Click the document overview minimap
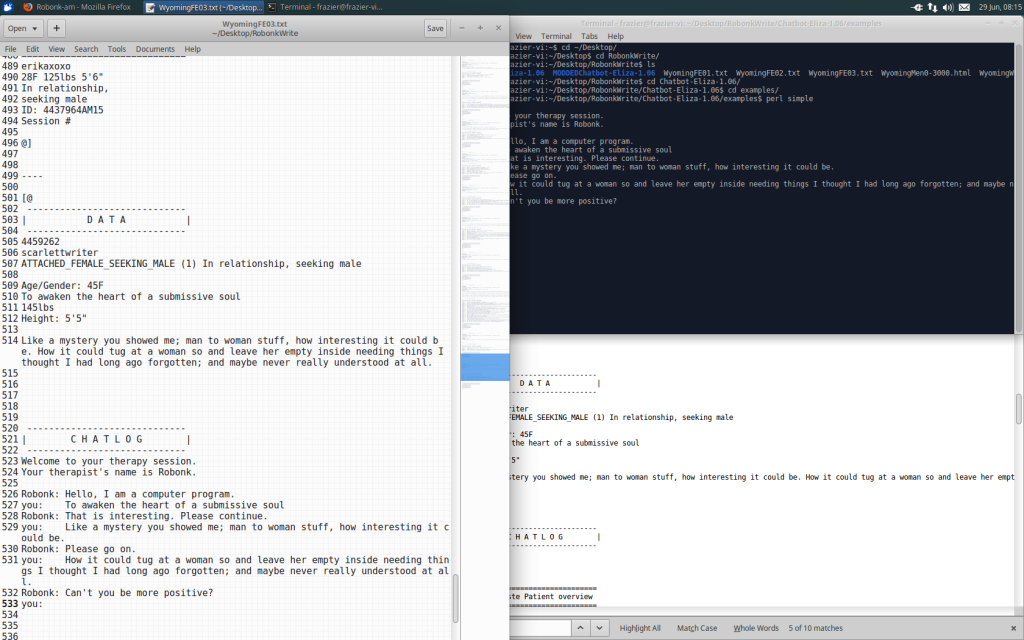 click(x=483, y=200)
